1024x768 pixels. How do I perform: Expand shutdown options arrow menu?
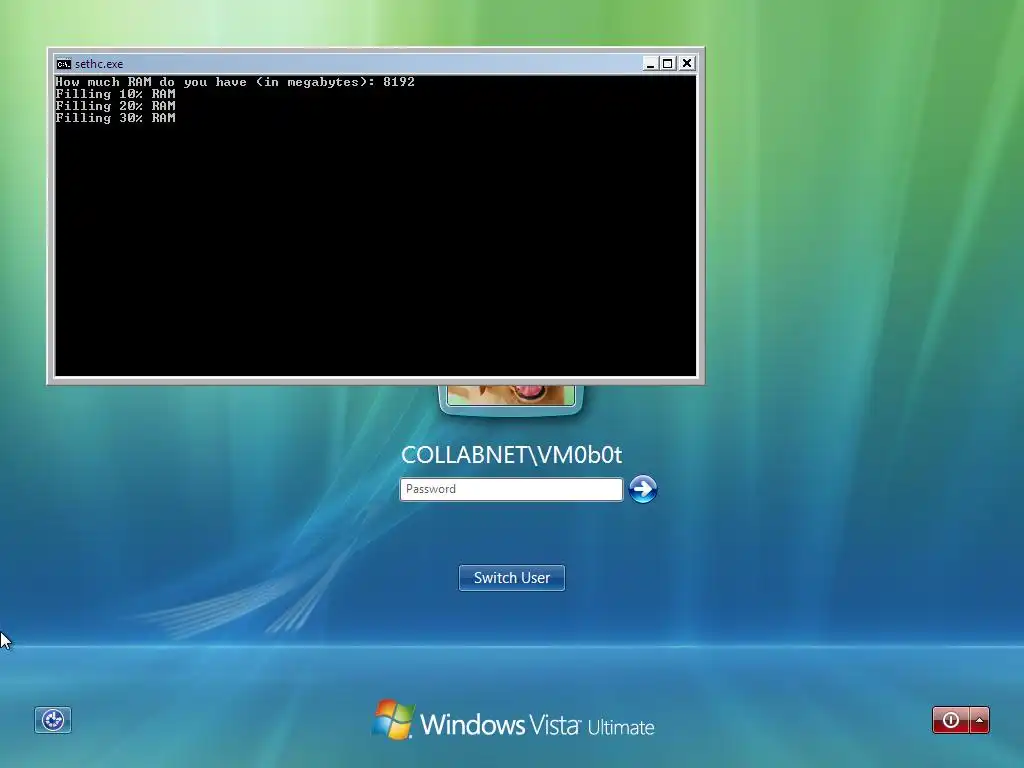(x=980, y=720)
